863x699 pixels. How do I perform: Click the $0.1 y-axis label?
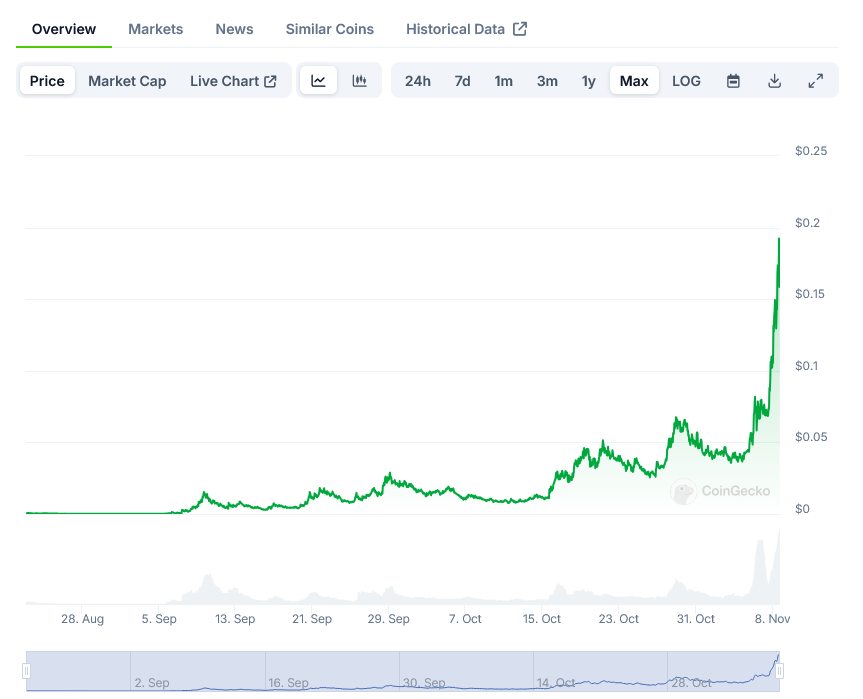(x=806, y=366)
